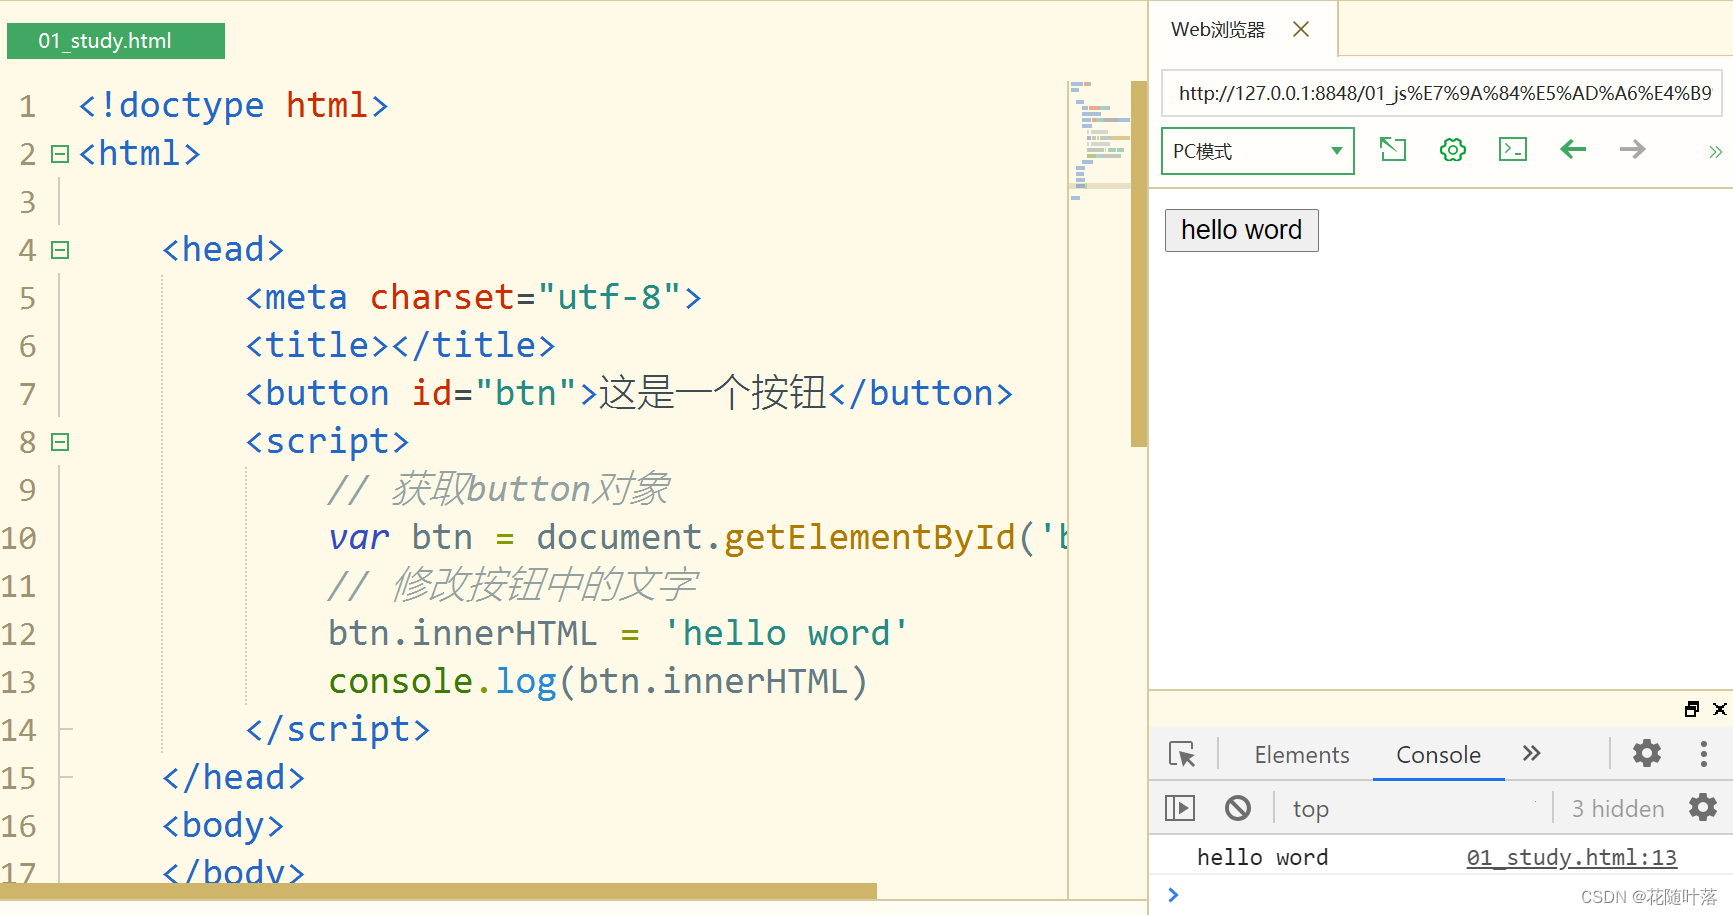The width and height of the screenshot is (1733, 915).
Task: Open the top context selector in console
Action: pyautogui.click(x=1311, y=809)
